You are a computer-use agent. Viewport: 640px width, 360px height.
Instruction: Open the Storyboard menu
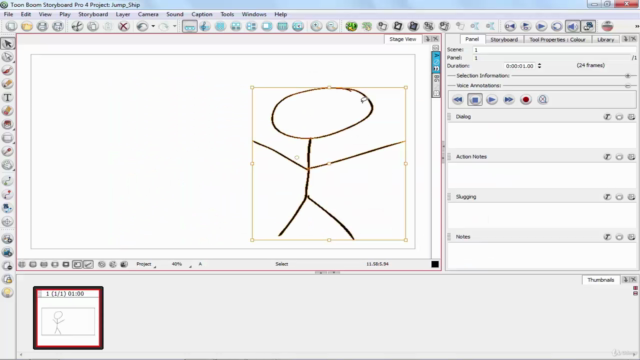pos(93,14)
